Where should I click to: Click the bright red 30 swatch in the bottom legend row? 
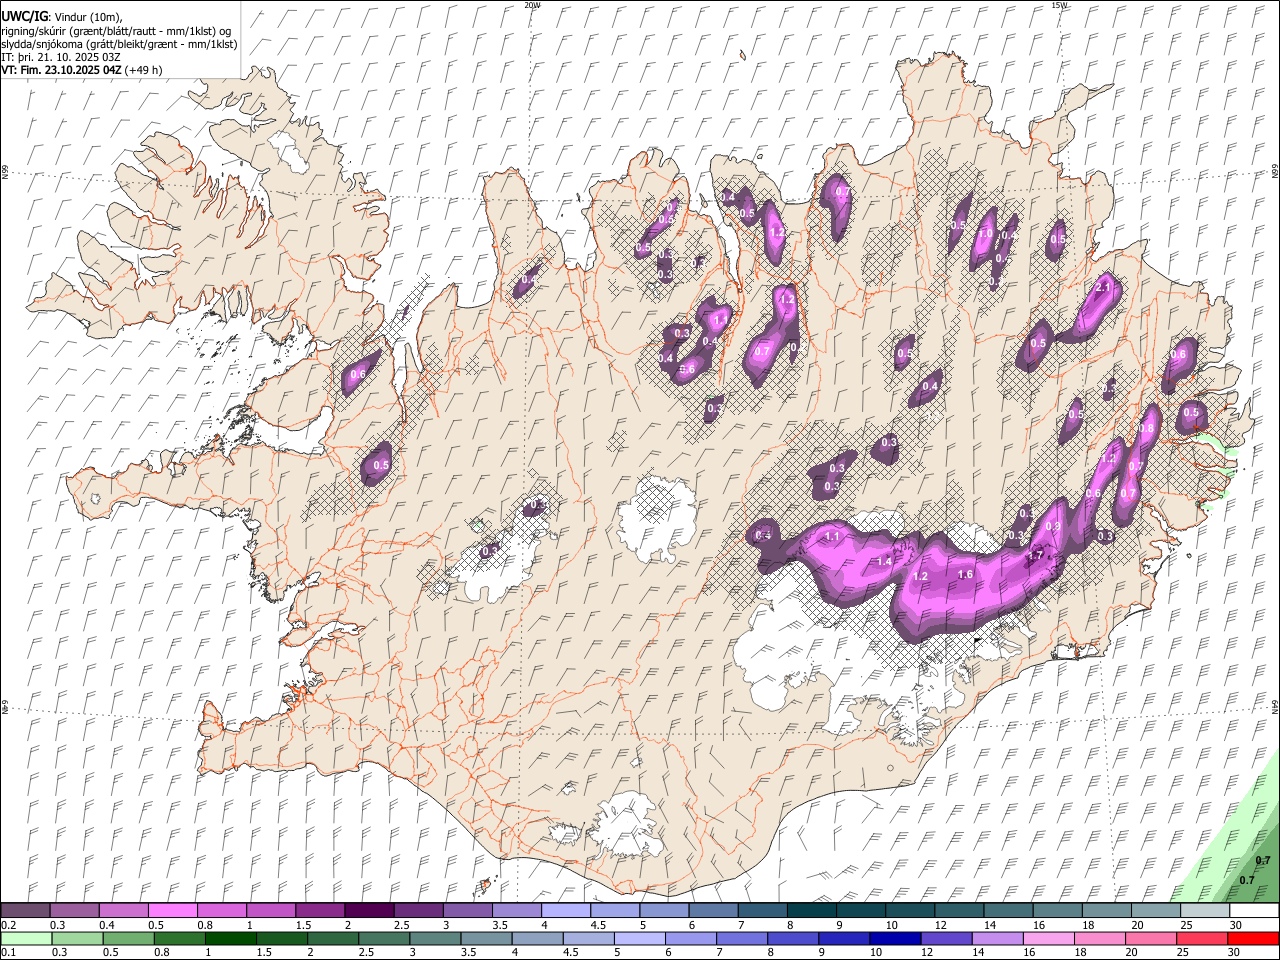coord(1252,938)
